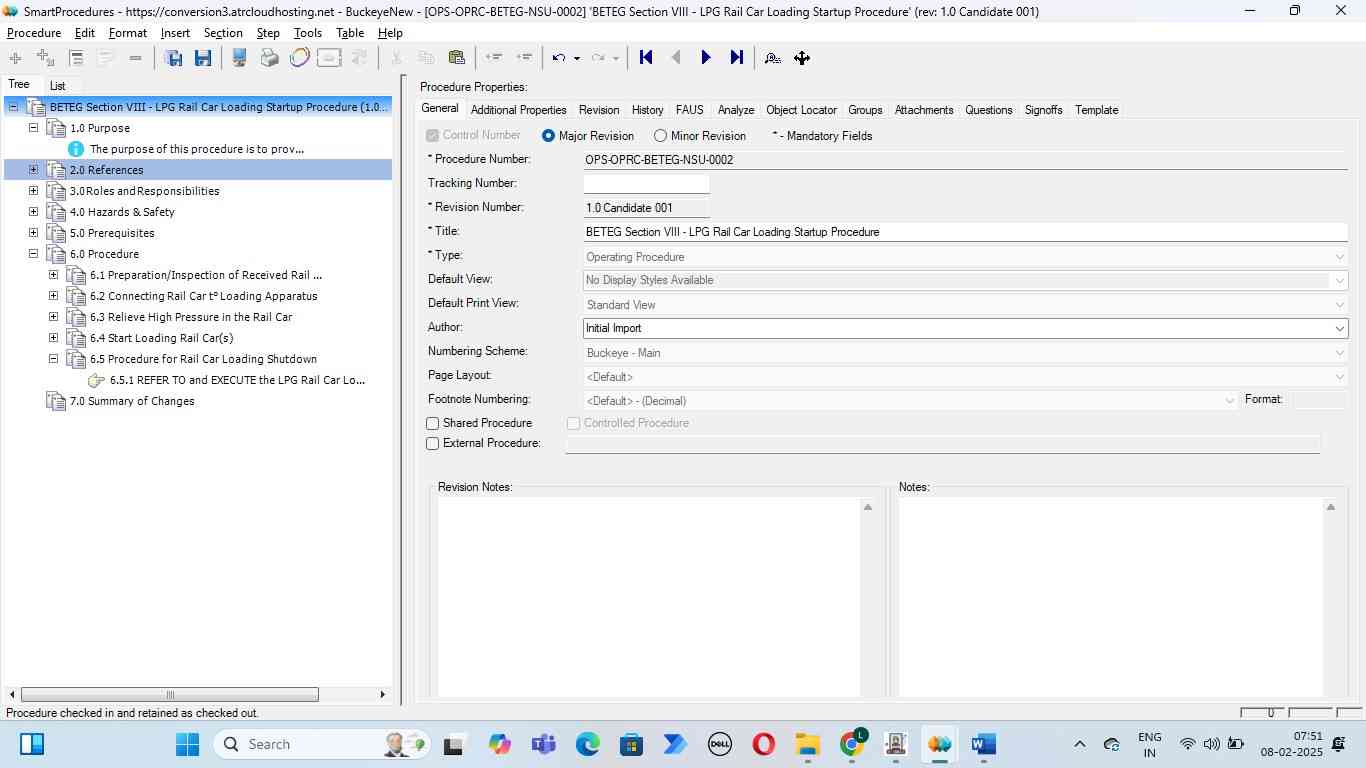Collapse the 1.0 Purpose tree node
1366x768 pixels.
click(33, 128)
